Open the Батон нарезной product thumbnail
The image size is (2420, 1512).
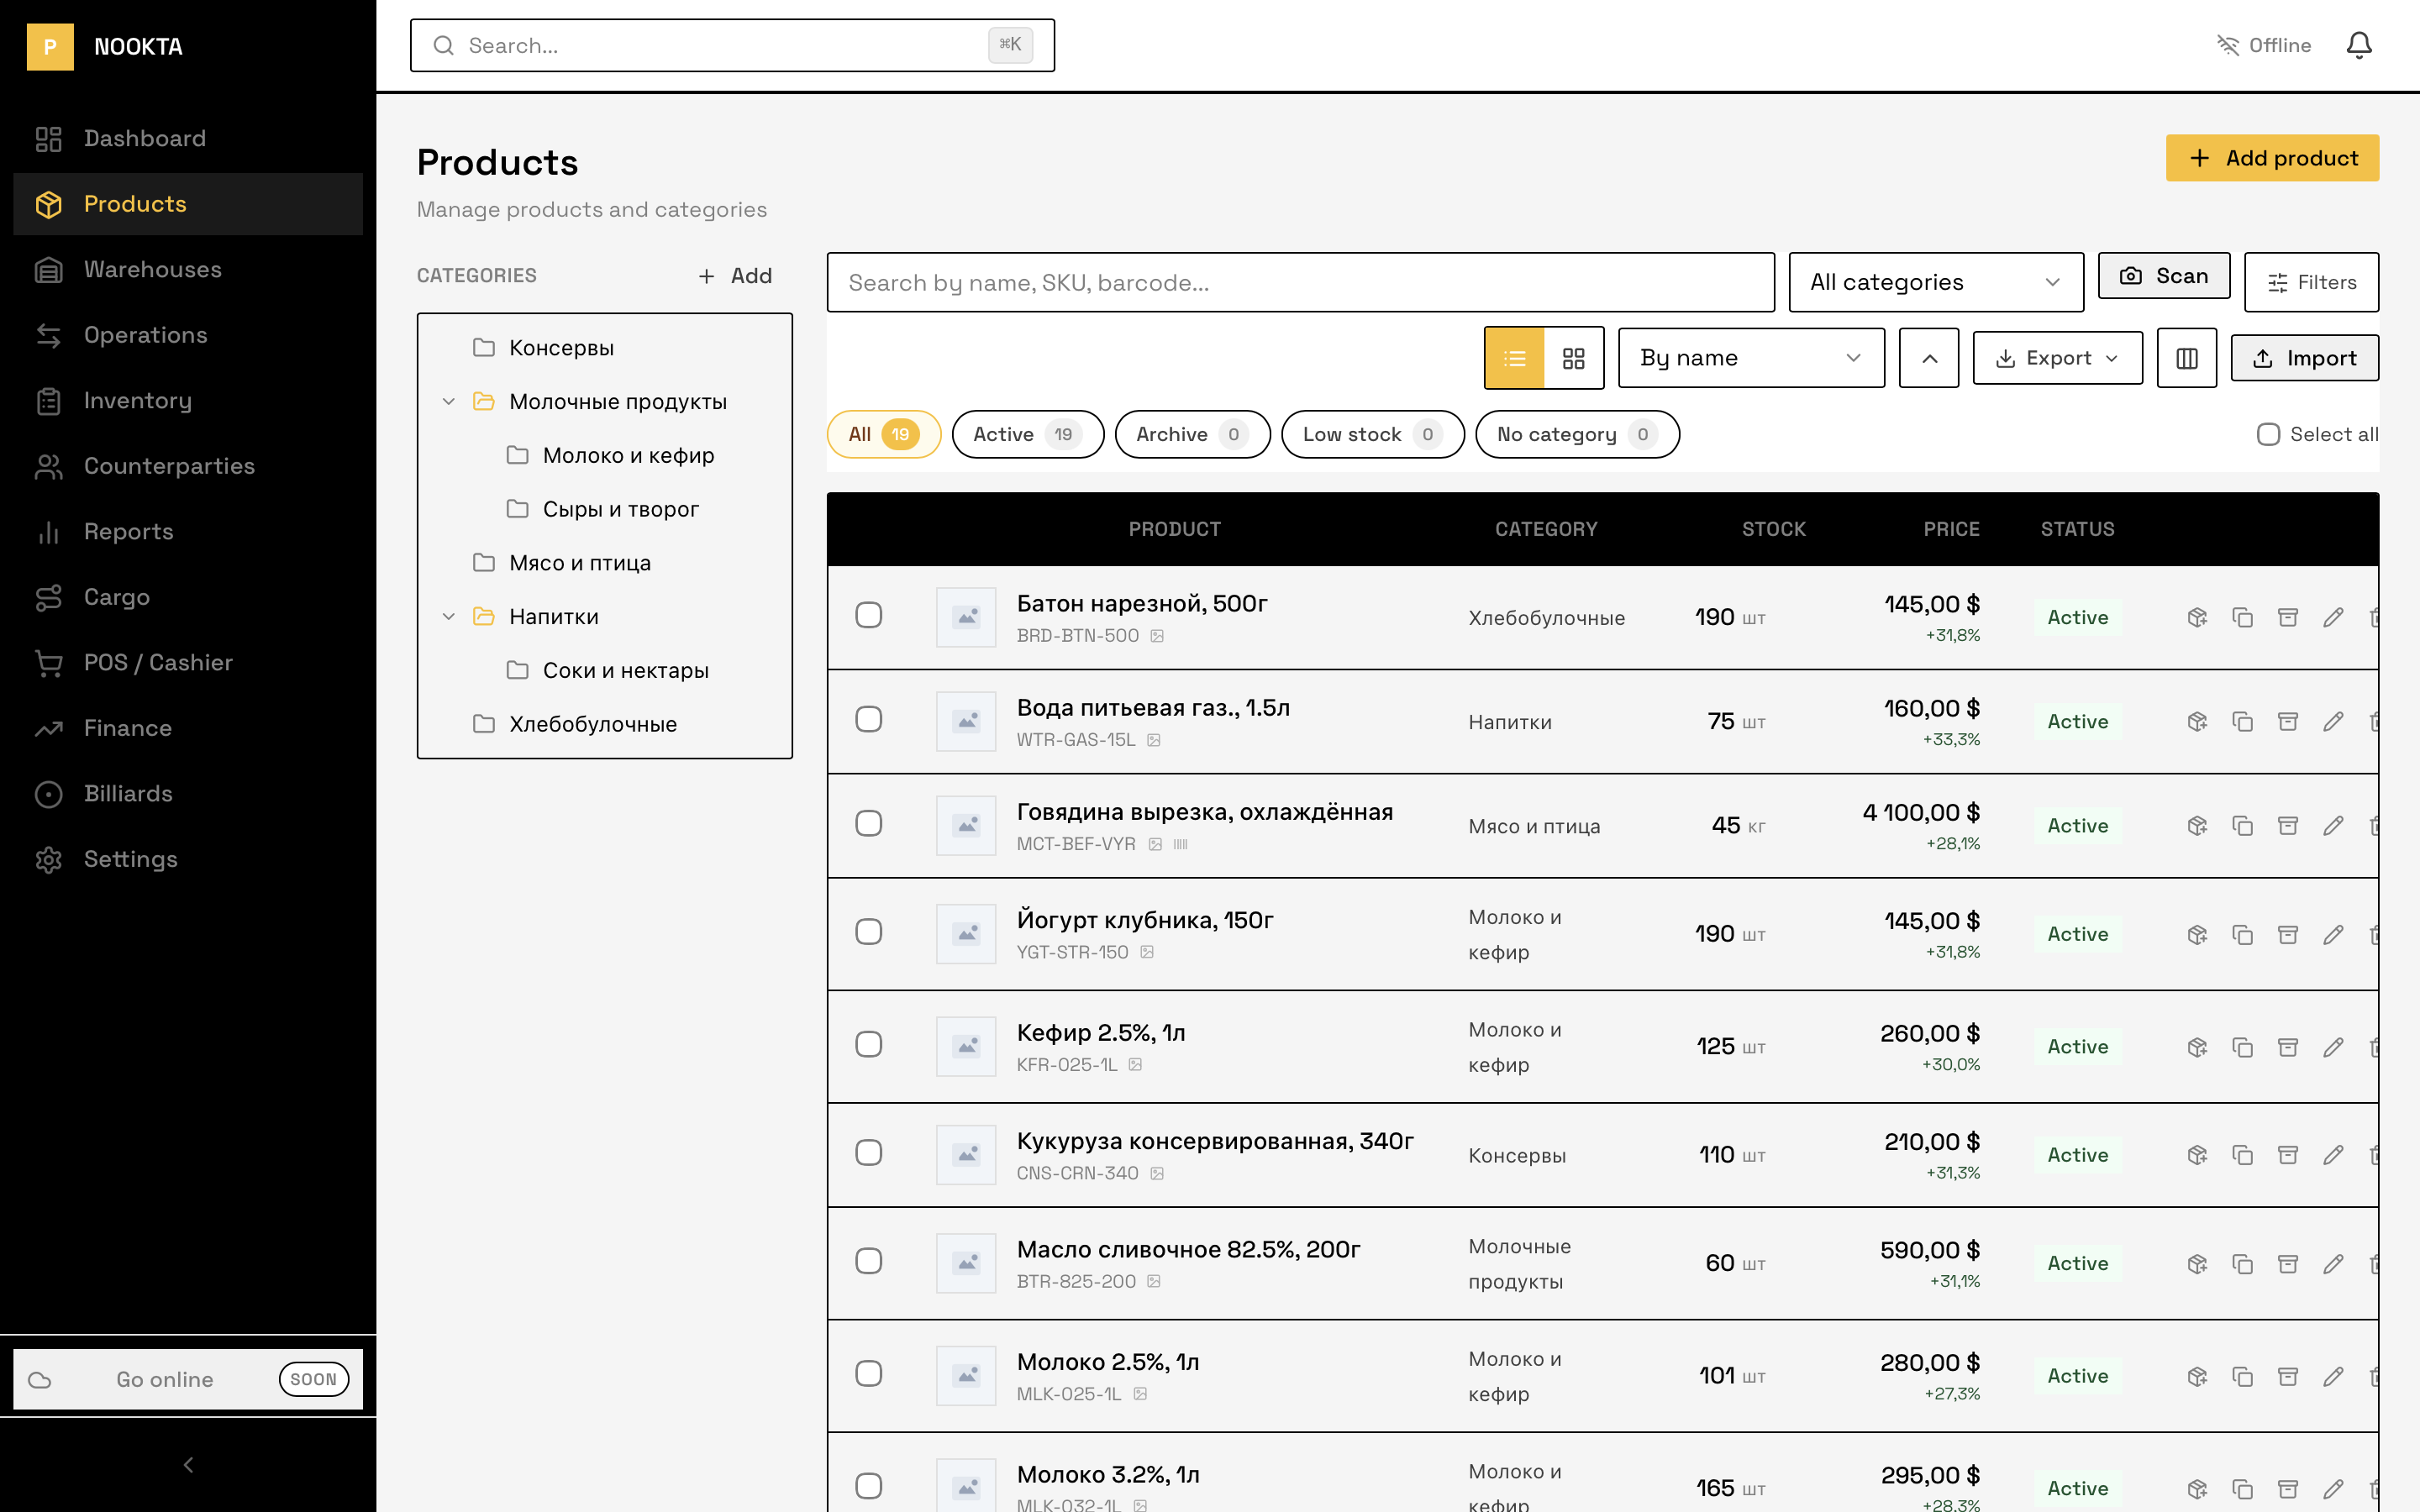pyautogui.click(x=966, y=617)
